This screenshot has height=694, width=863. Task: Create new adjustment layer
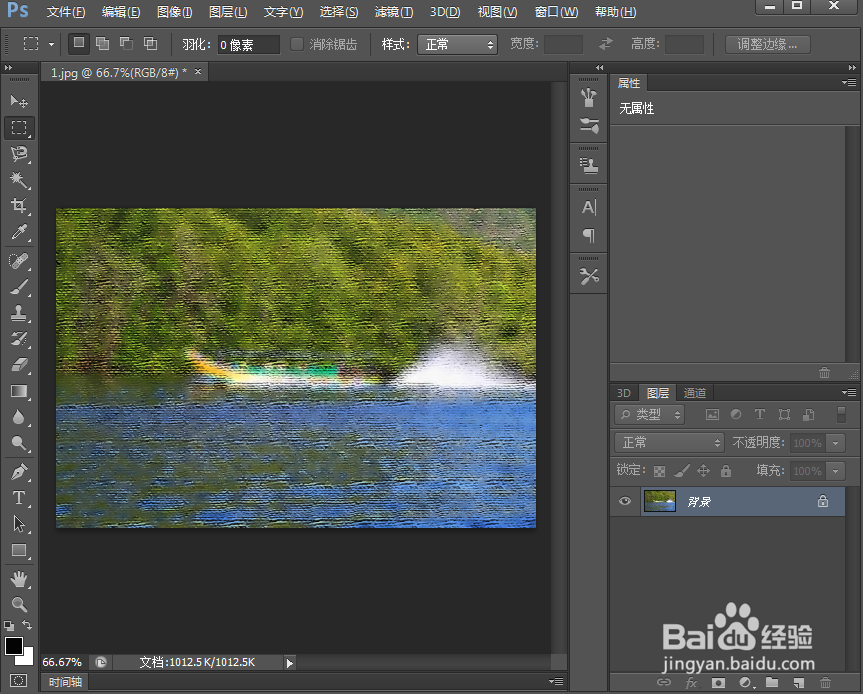[x=746, y=682]
